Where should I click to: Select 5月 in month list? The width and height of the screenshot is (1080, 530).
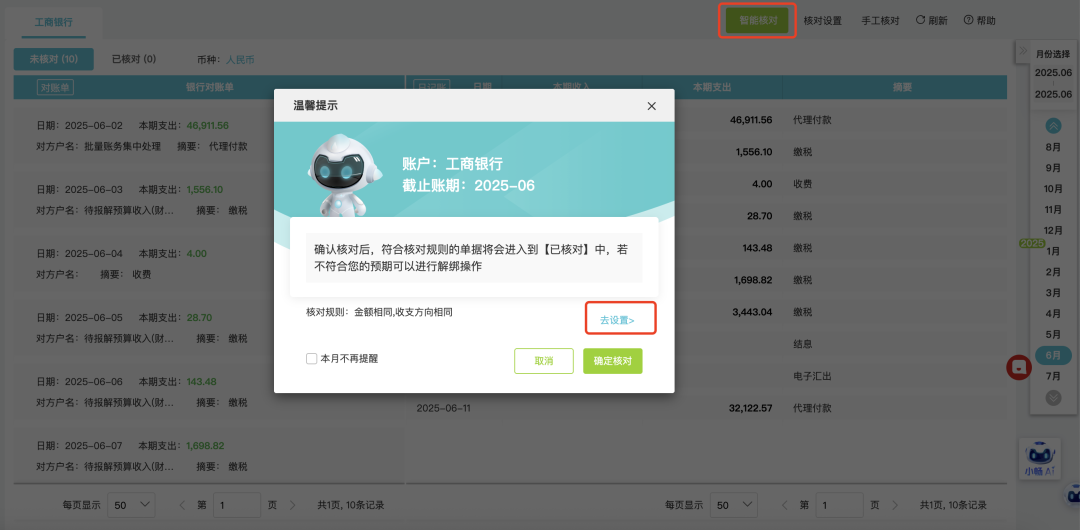click(x=1053, y=335)
